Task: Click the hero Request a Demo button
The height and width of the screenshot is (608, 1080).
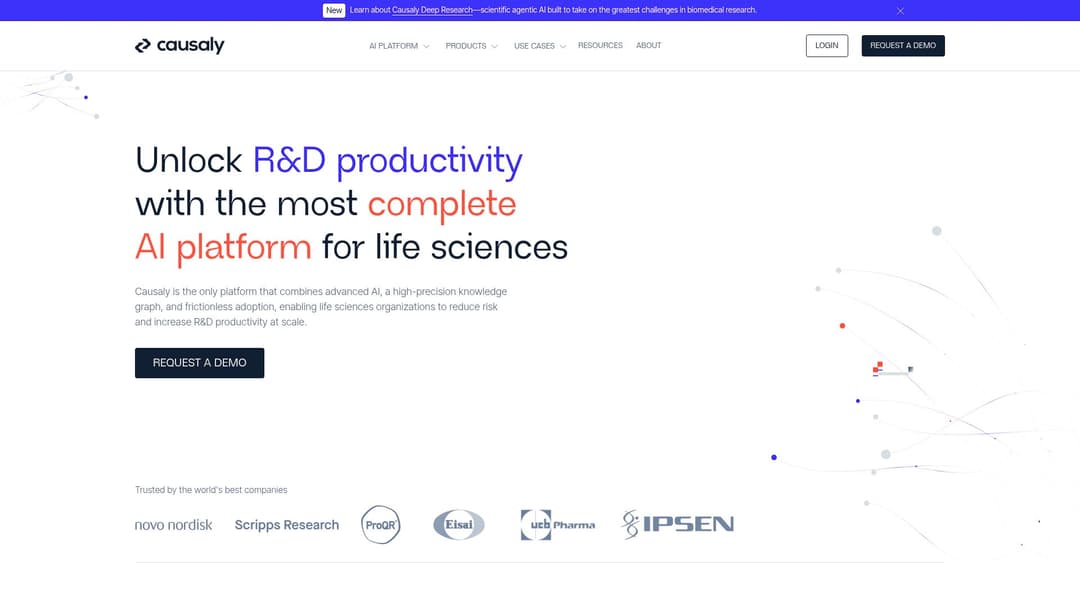Action: (x=199, y=363)
